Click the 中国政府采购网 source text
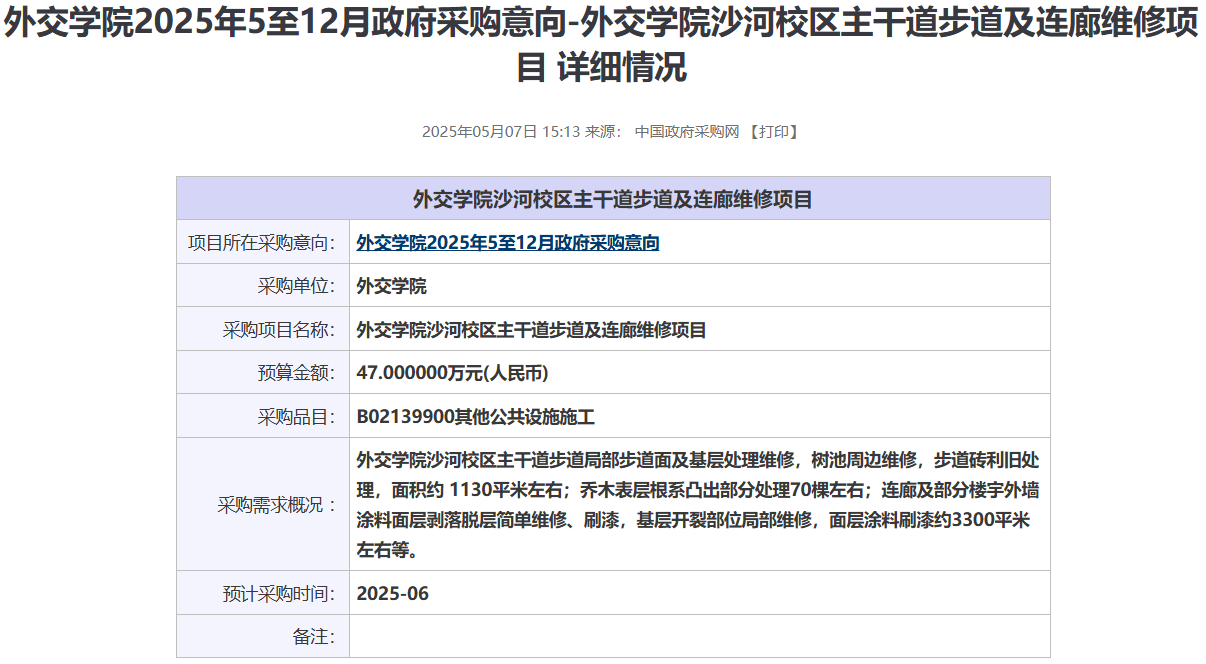Screen dimensions: 1206x664 686,131
